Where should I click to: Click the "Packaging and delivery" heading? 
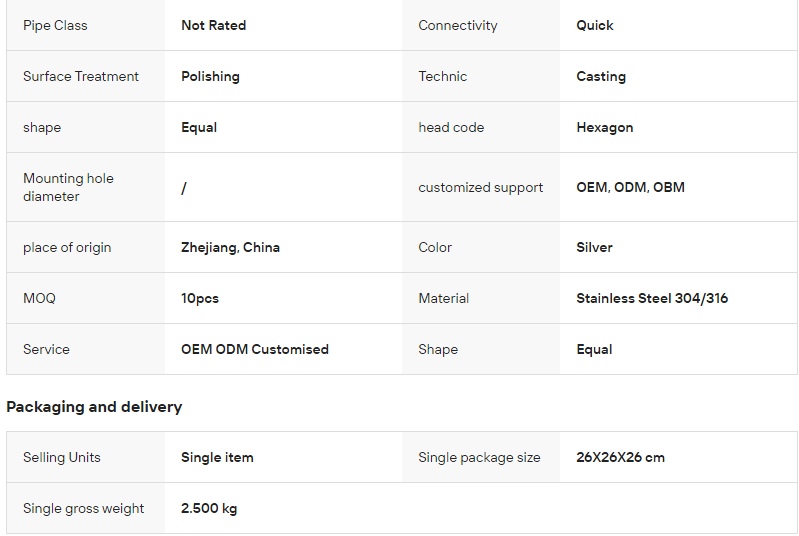coord(94,407)
